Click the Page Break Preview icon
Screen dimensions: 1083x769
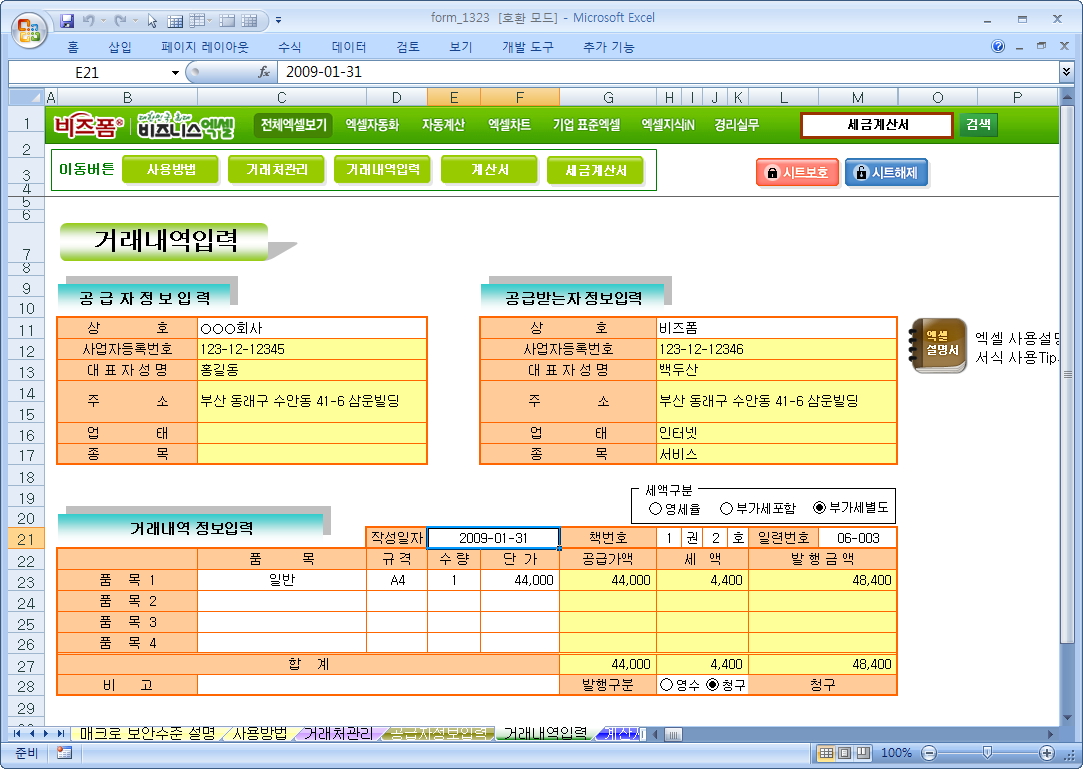863,753
